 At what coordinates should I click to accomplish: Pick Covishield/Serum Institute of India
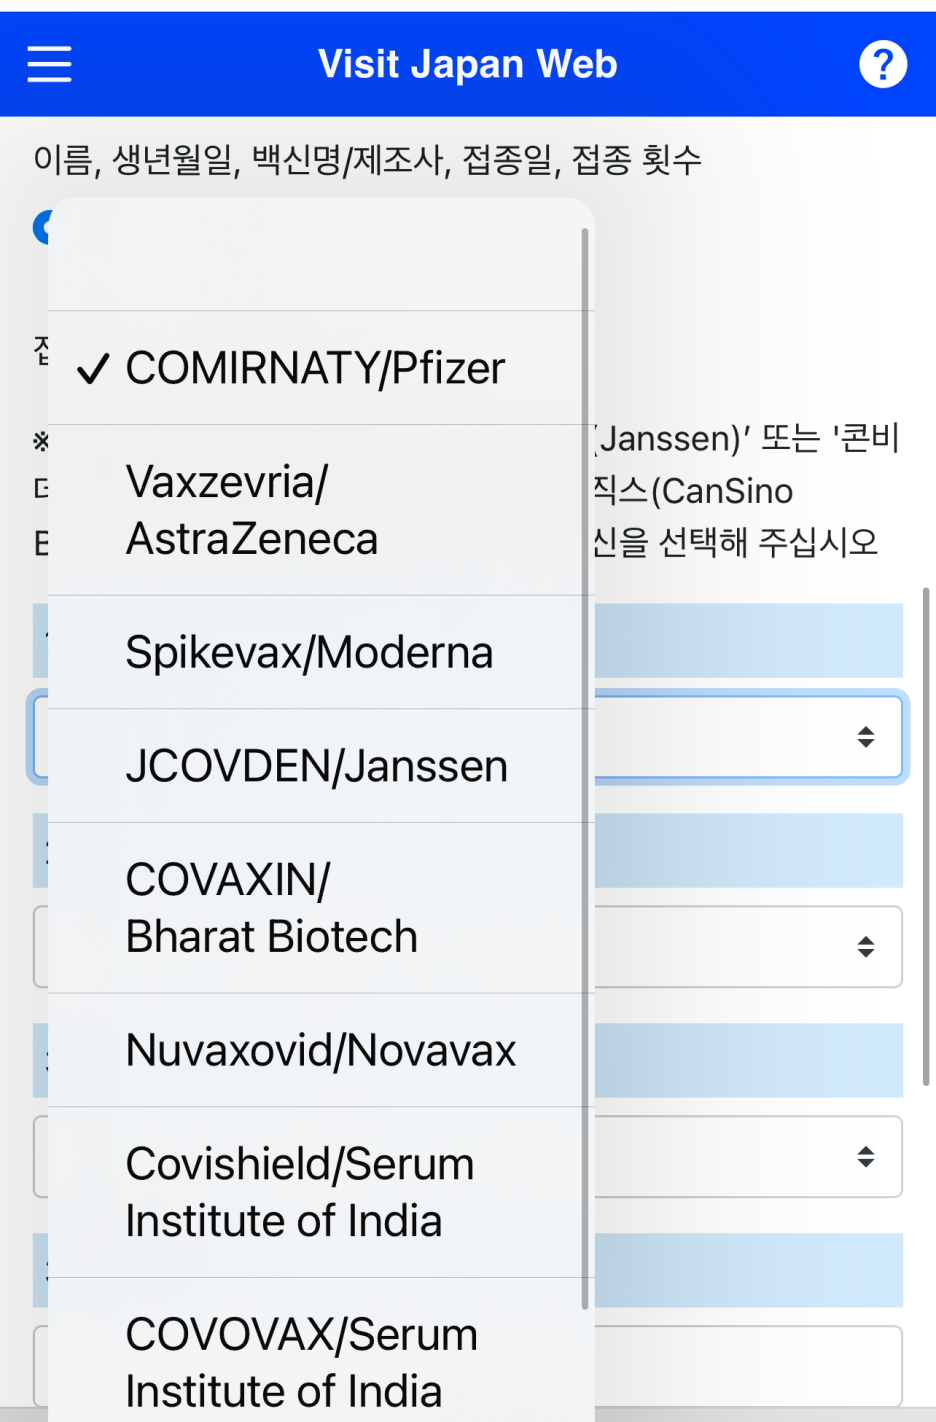(x=321, y=1192)
